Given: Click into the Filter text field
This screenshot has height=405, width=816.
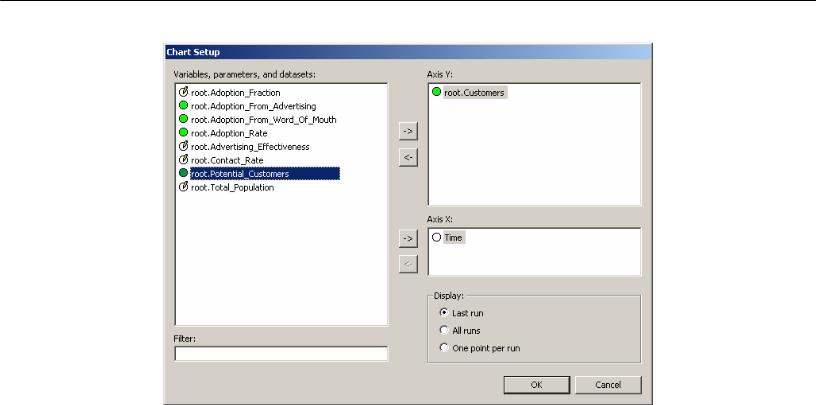Looking at the screenshot, I should [281, 353].
